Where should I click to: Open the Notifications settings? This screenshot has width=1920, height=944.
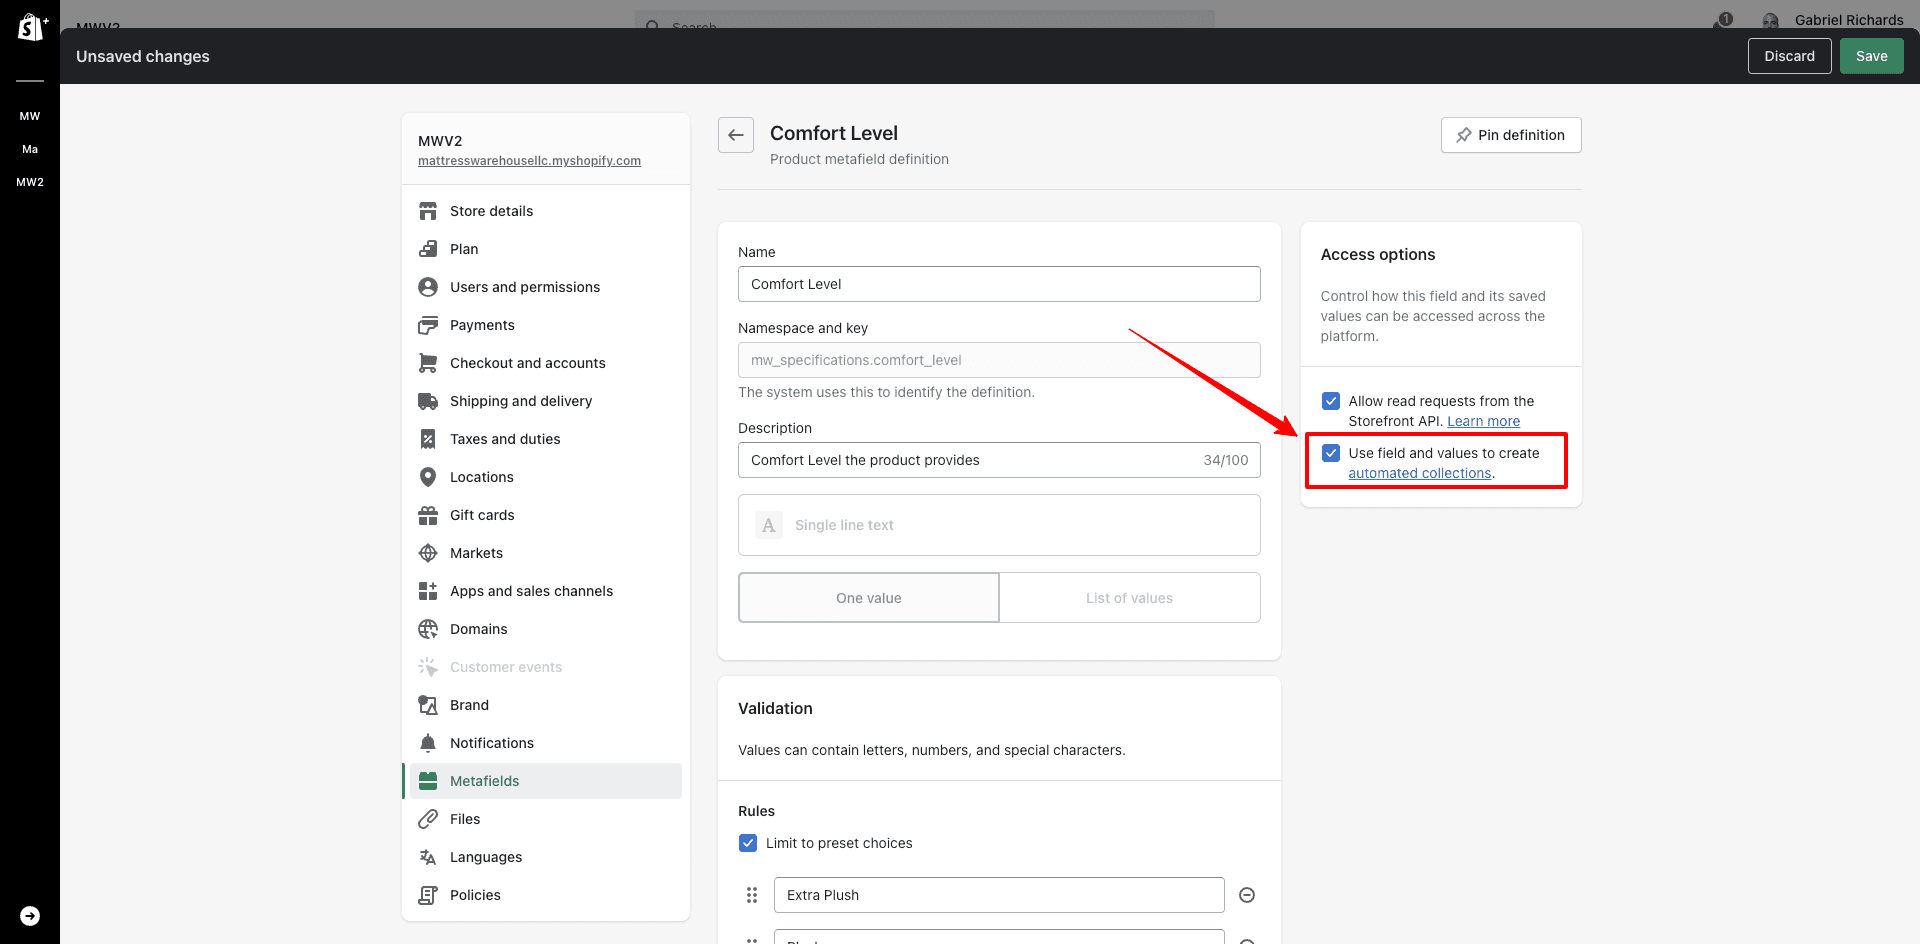(x=492, y=743)
